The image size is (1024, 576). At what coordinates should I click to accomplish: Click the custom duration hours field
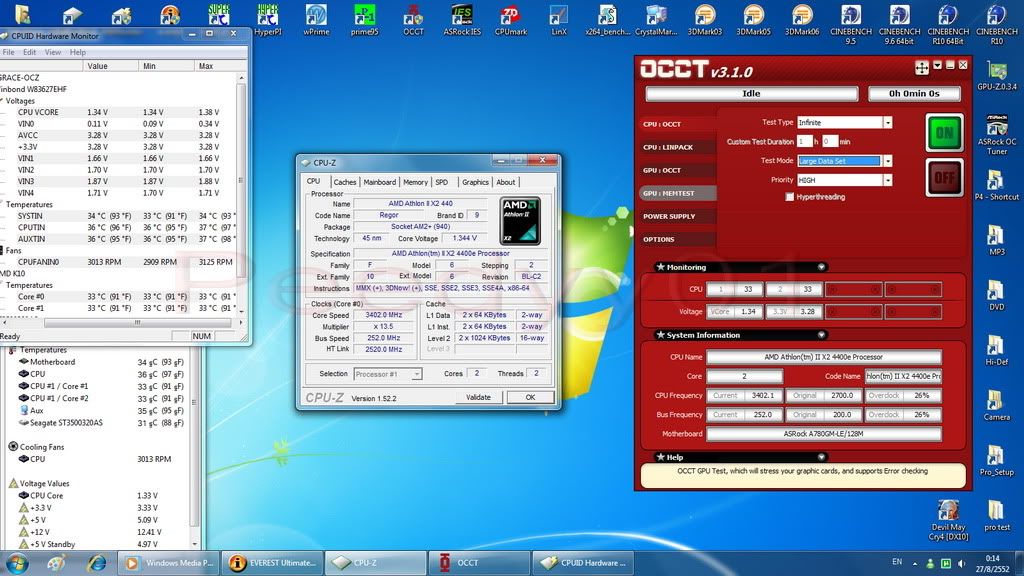click(804, 141)
